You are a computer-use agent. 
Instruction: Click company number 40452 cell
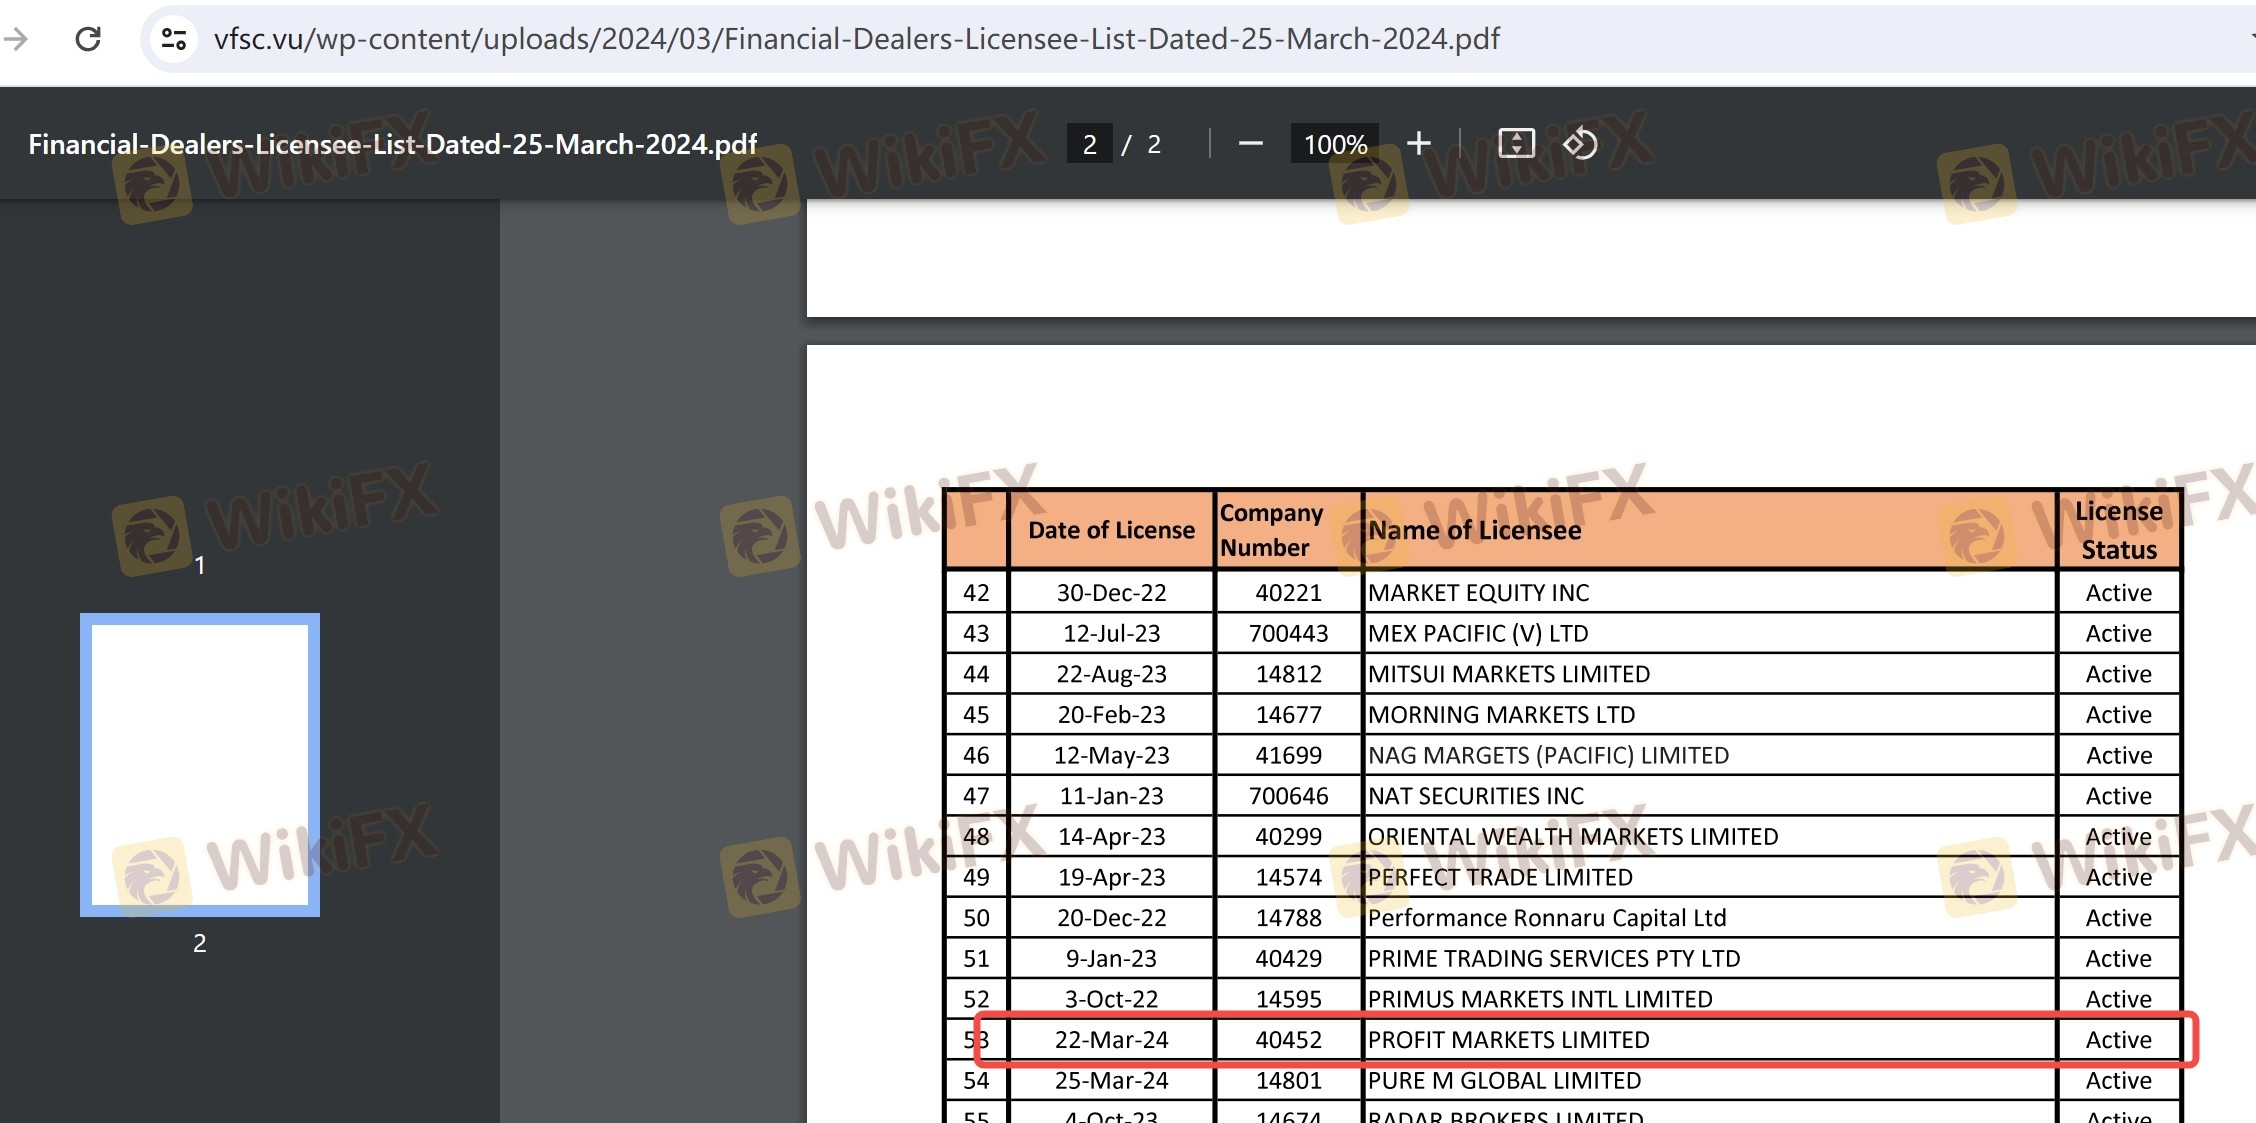click(x=1288, y=1040)
